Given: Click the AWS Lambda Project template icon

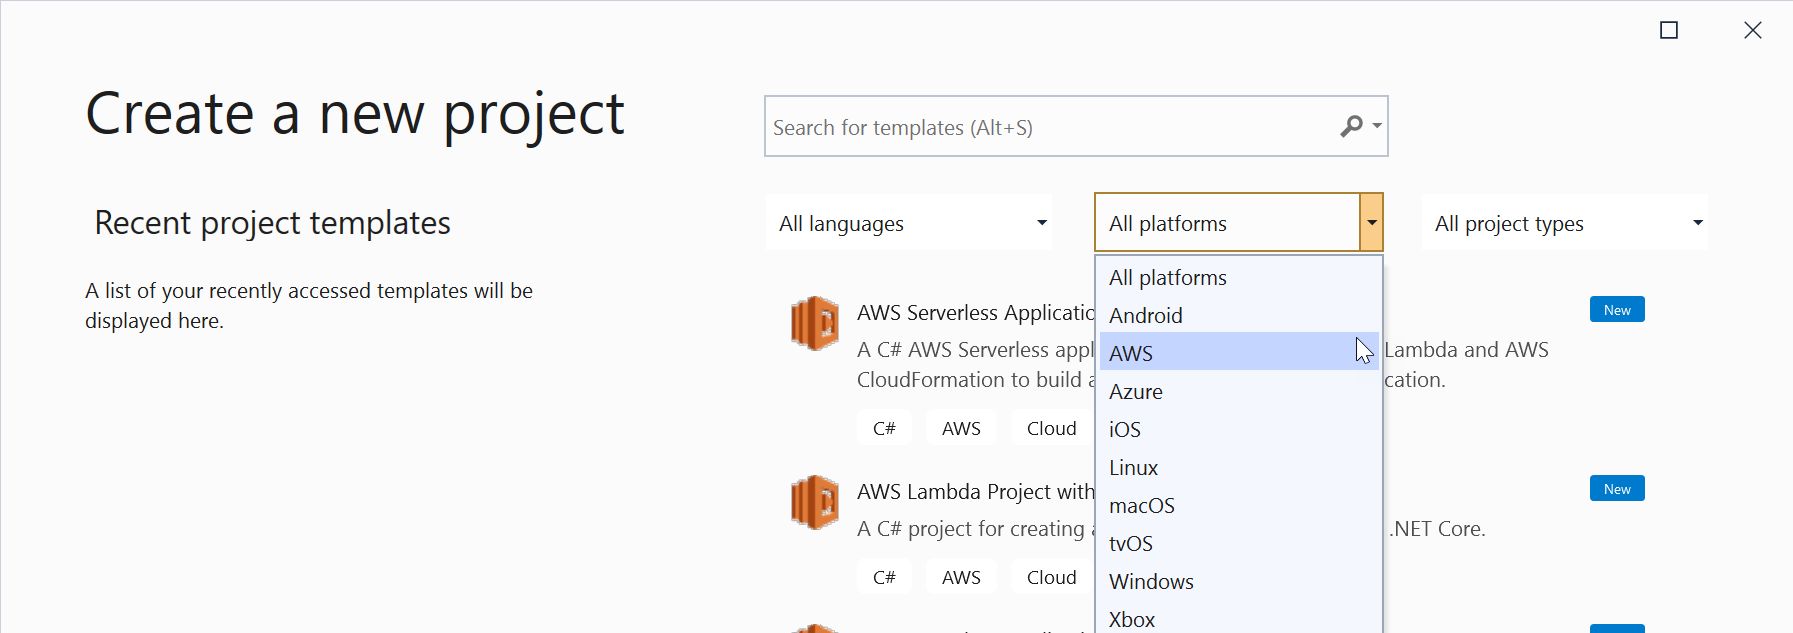Looking at the screenshot, I should (x=814, y=502).
